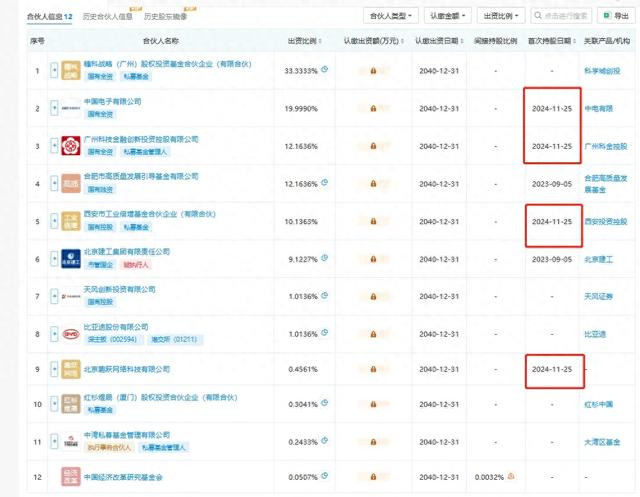Expand row 9 with the plus button
This screenshot has width=640, height=497.
coord(54,369)
